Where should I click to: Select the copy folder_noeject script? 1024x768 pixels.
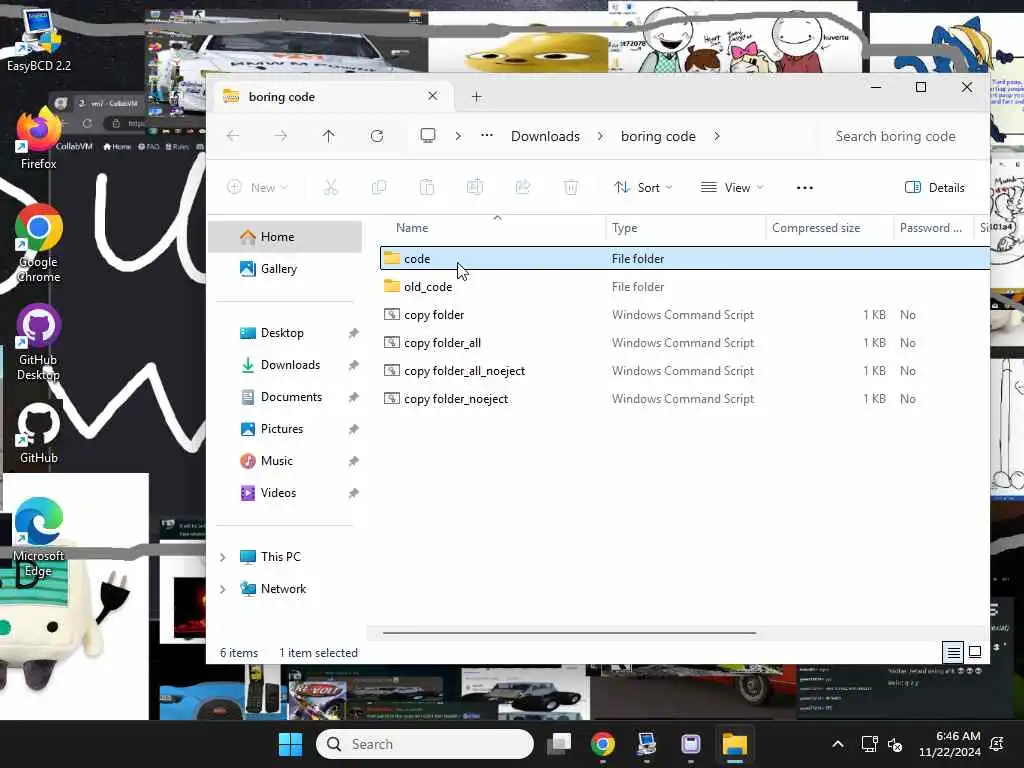coord(684,399)
